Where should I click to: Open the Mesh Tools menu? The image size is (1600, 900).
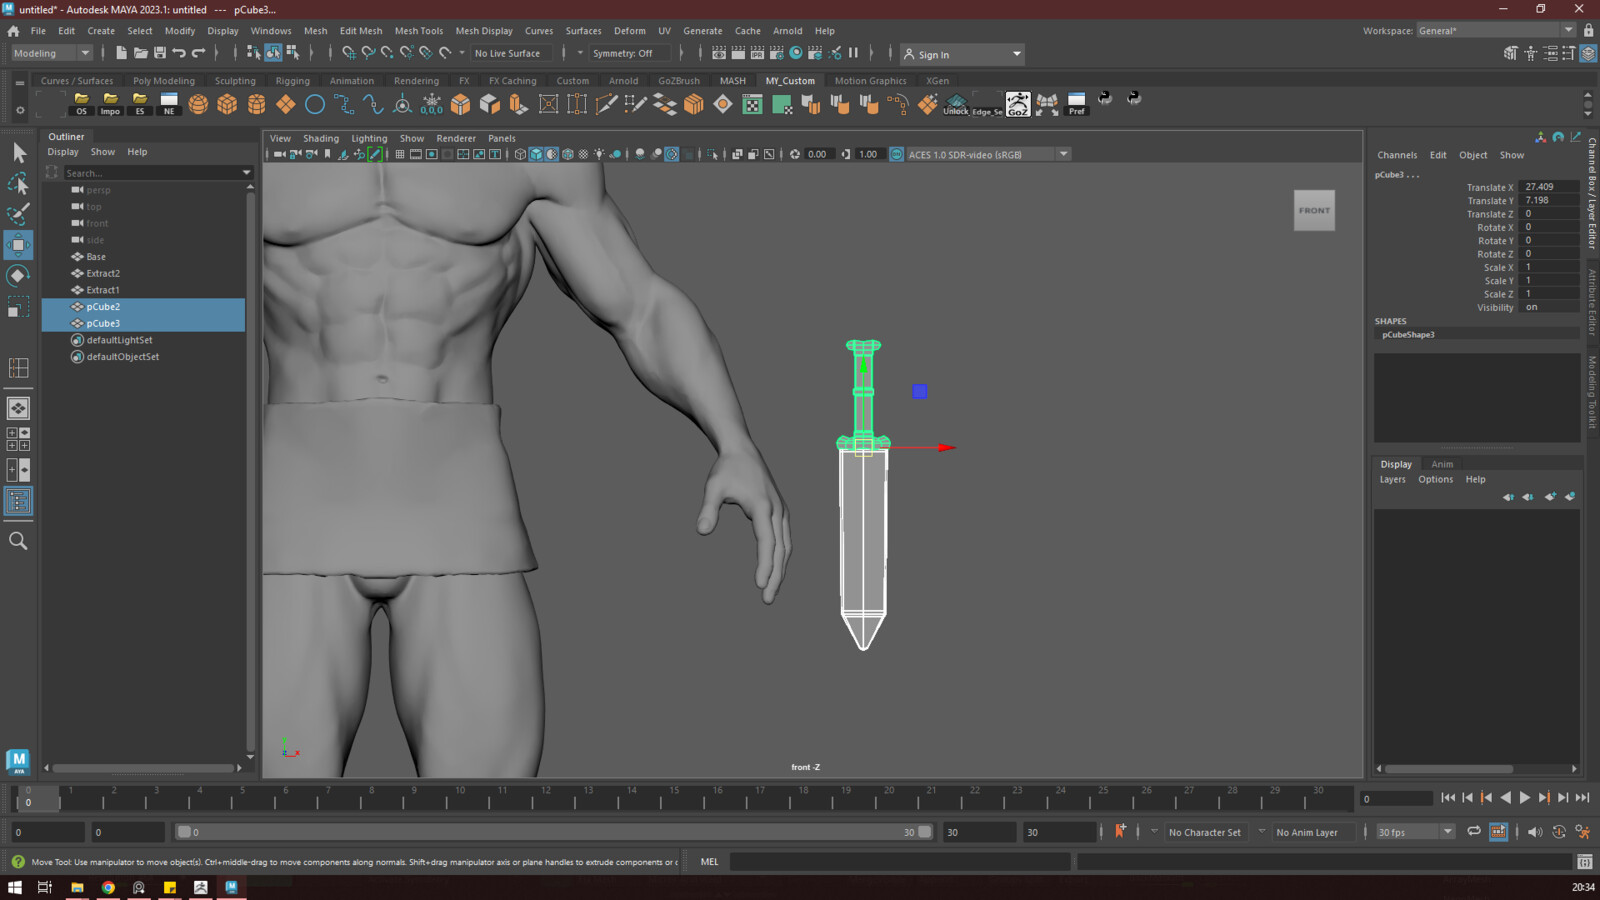pos(418,31)
